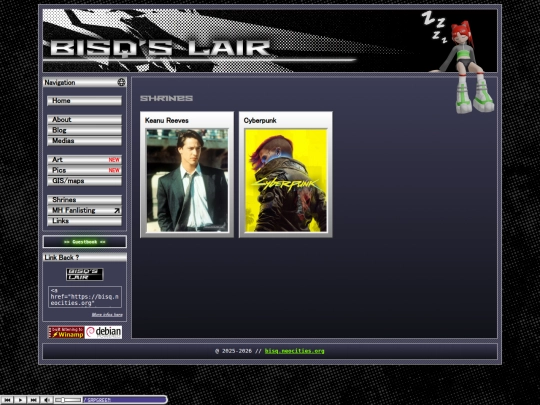Click the Bisq's Lair header banner title
This screenshot has width=540, height=405.
[160, 48]
